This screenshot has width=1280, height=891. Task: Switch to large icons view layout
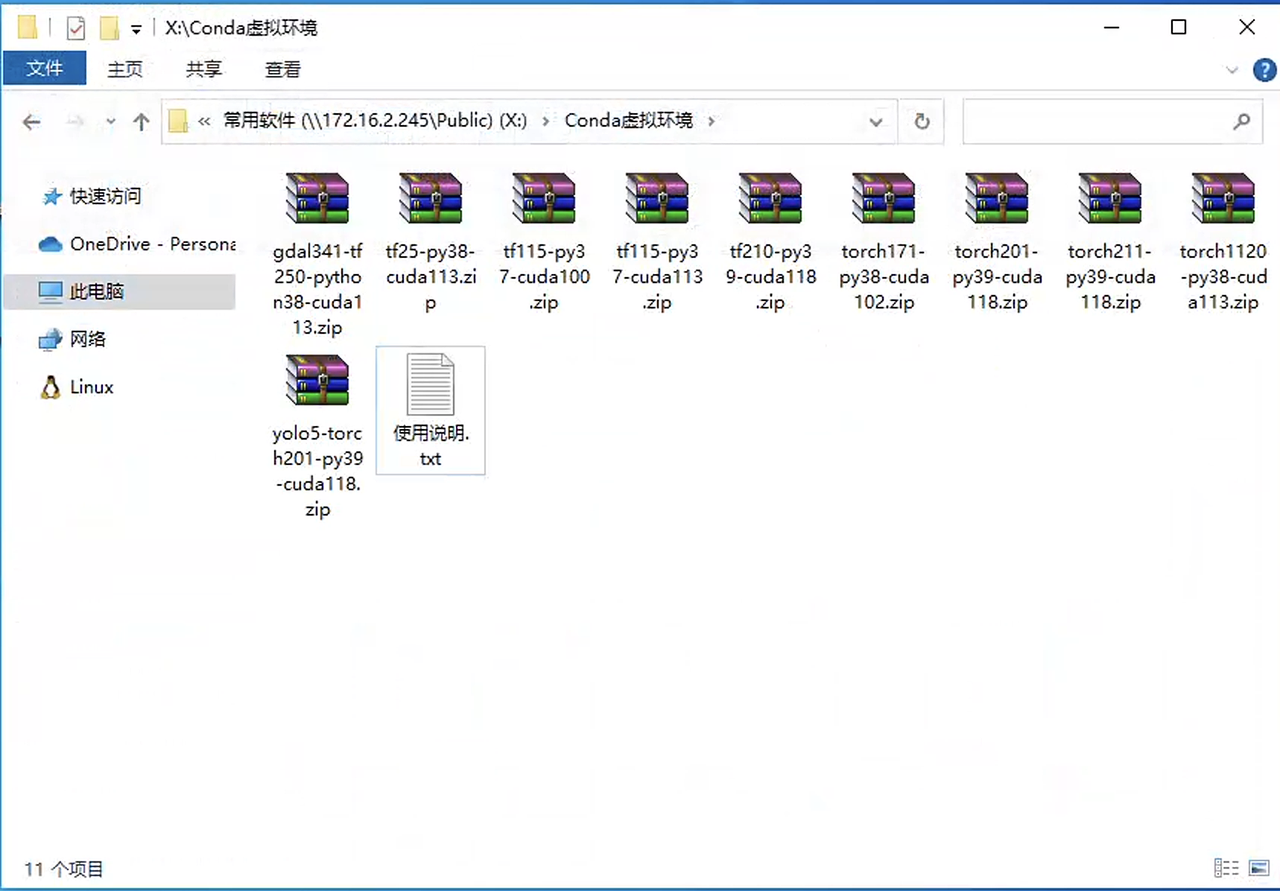pyautogui.click(x=1259, y=868)
